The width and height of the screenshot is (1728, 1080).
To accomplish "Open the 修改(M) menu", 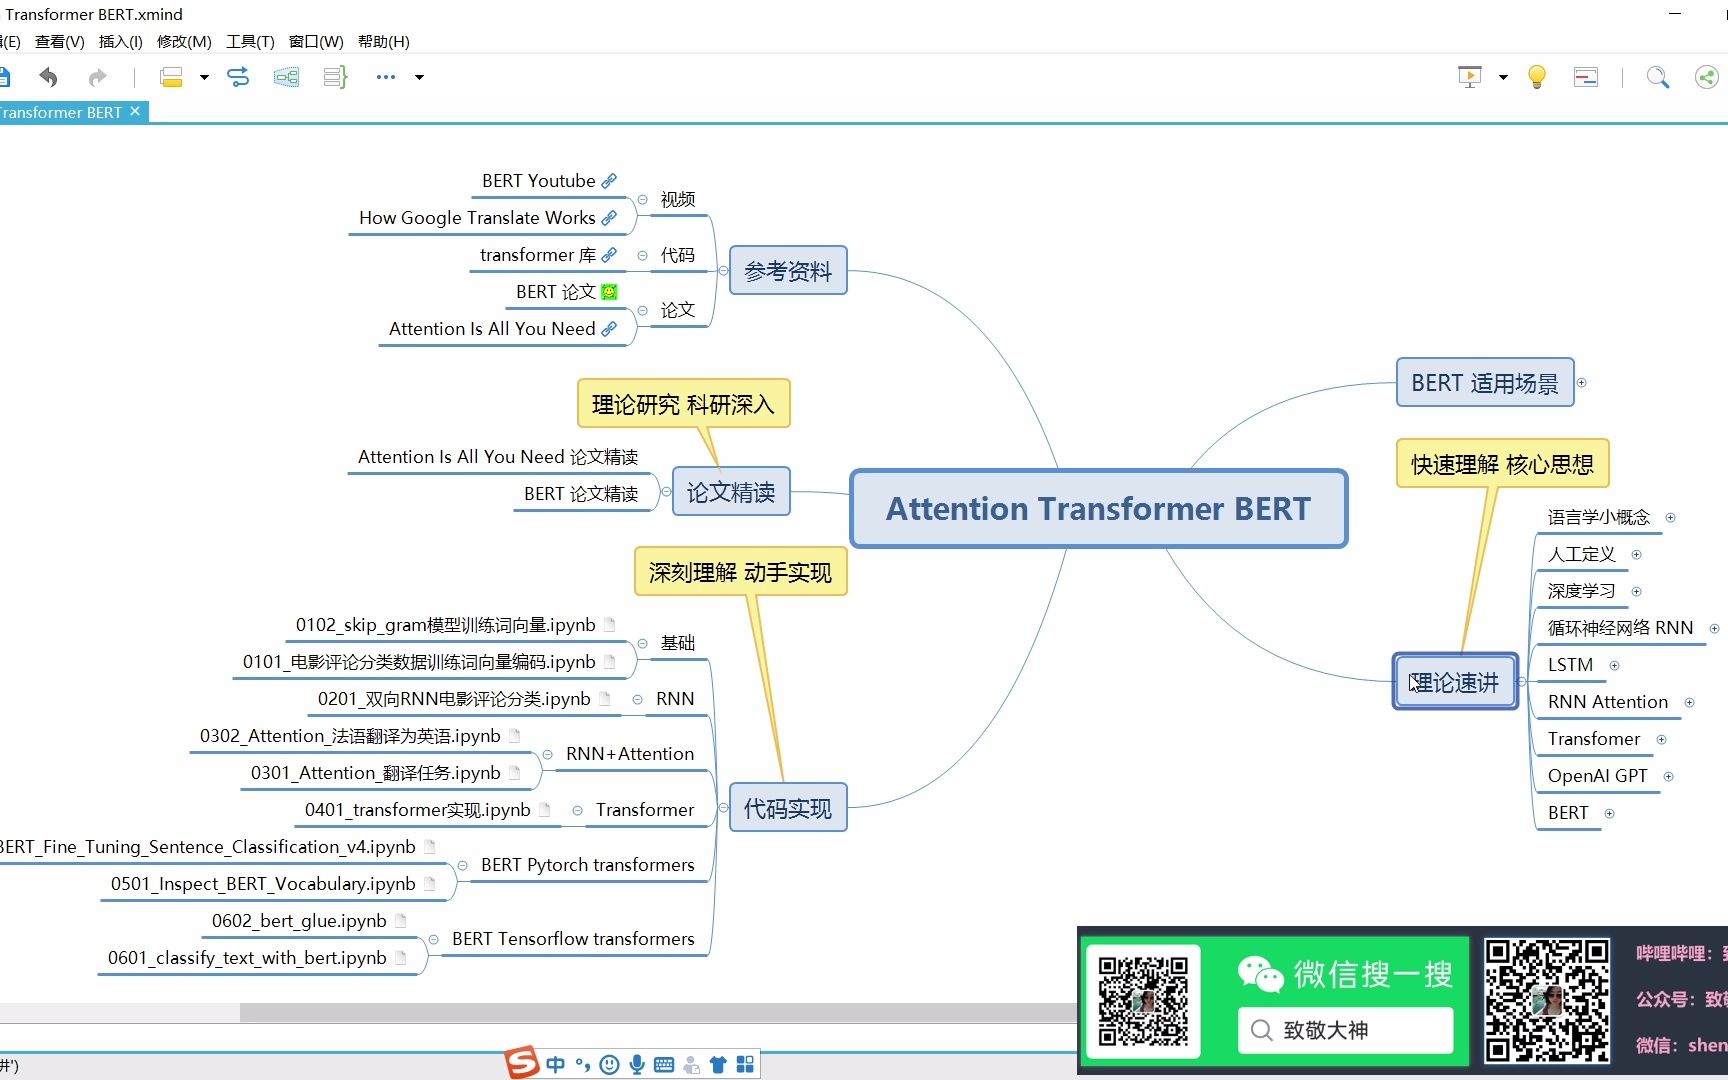I will point(184,41).
